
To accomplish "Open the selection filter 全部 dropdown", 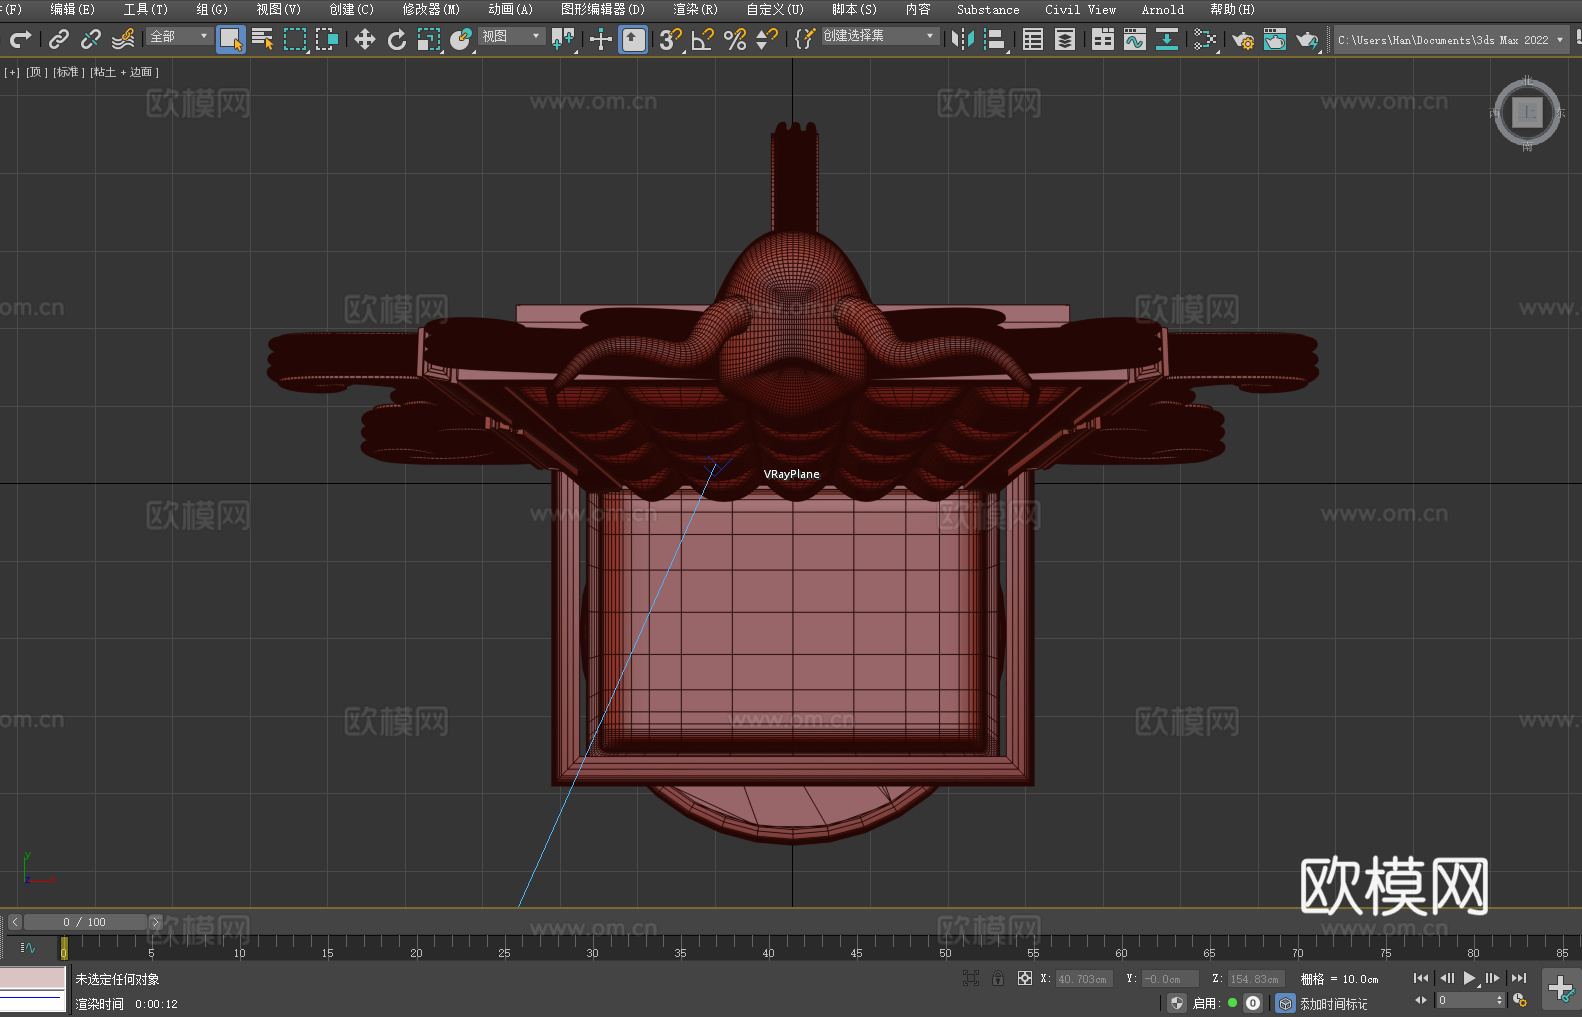I will (x=179, y=36).
